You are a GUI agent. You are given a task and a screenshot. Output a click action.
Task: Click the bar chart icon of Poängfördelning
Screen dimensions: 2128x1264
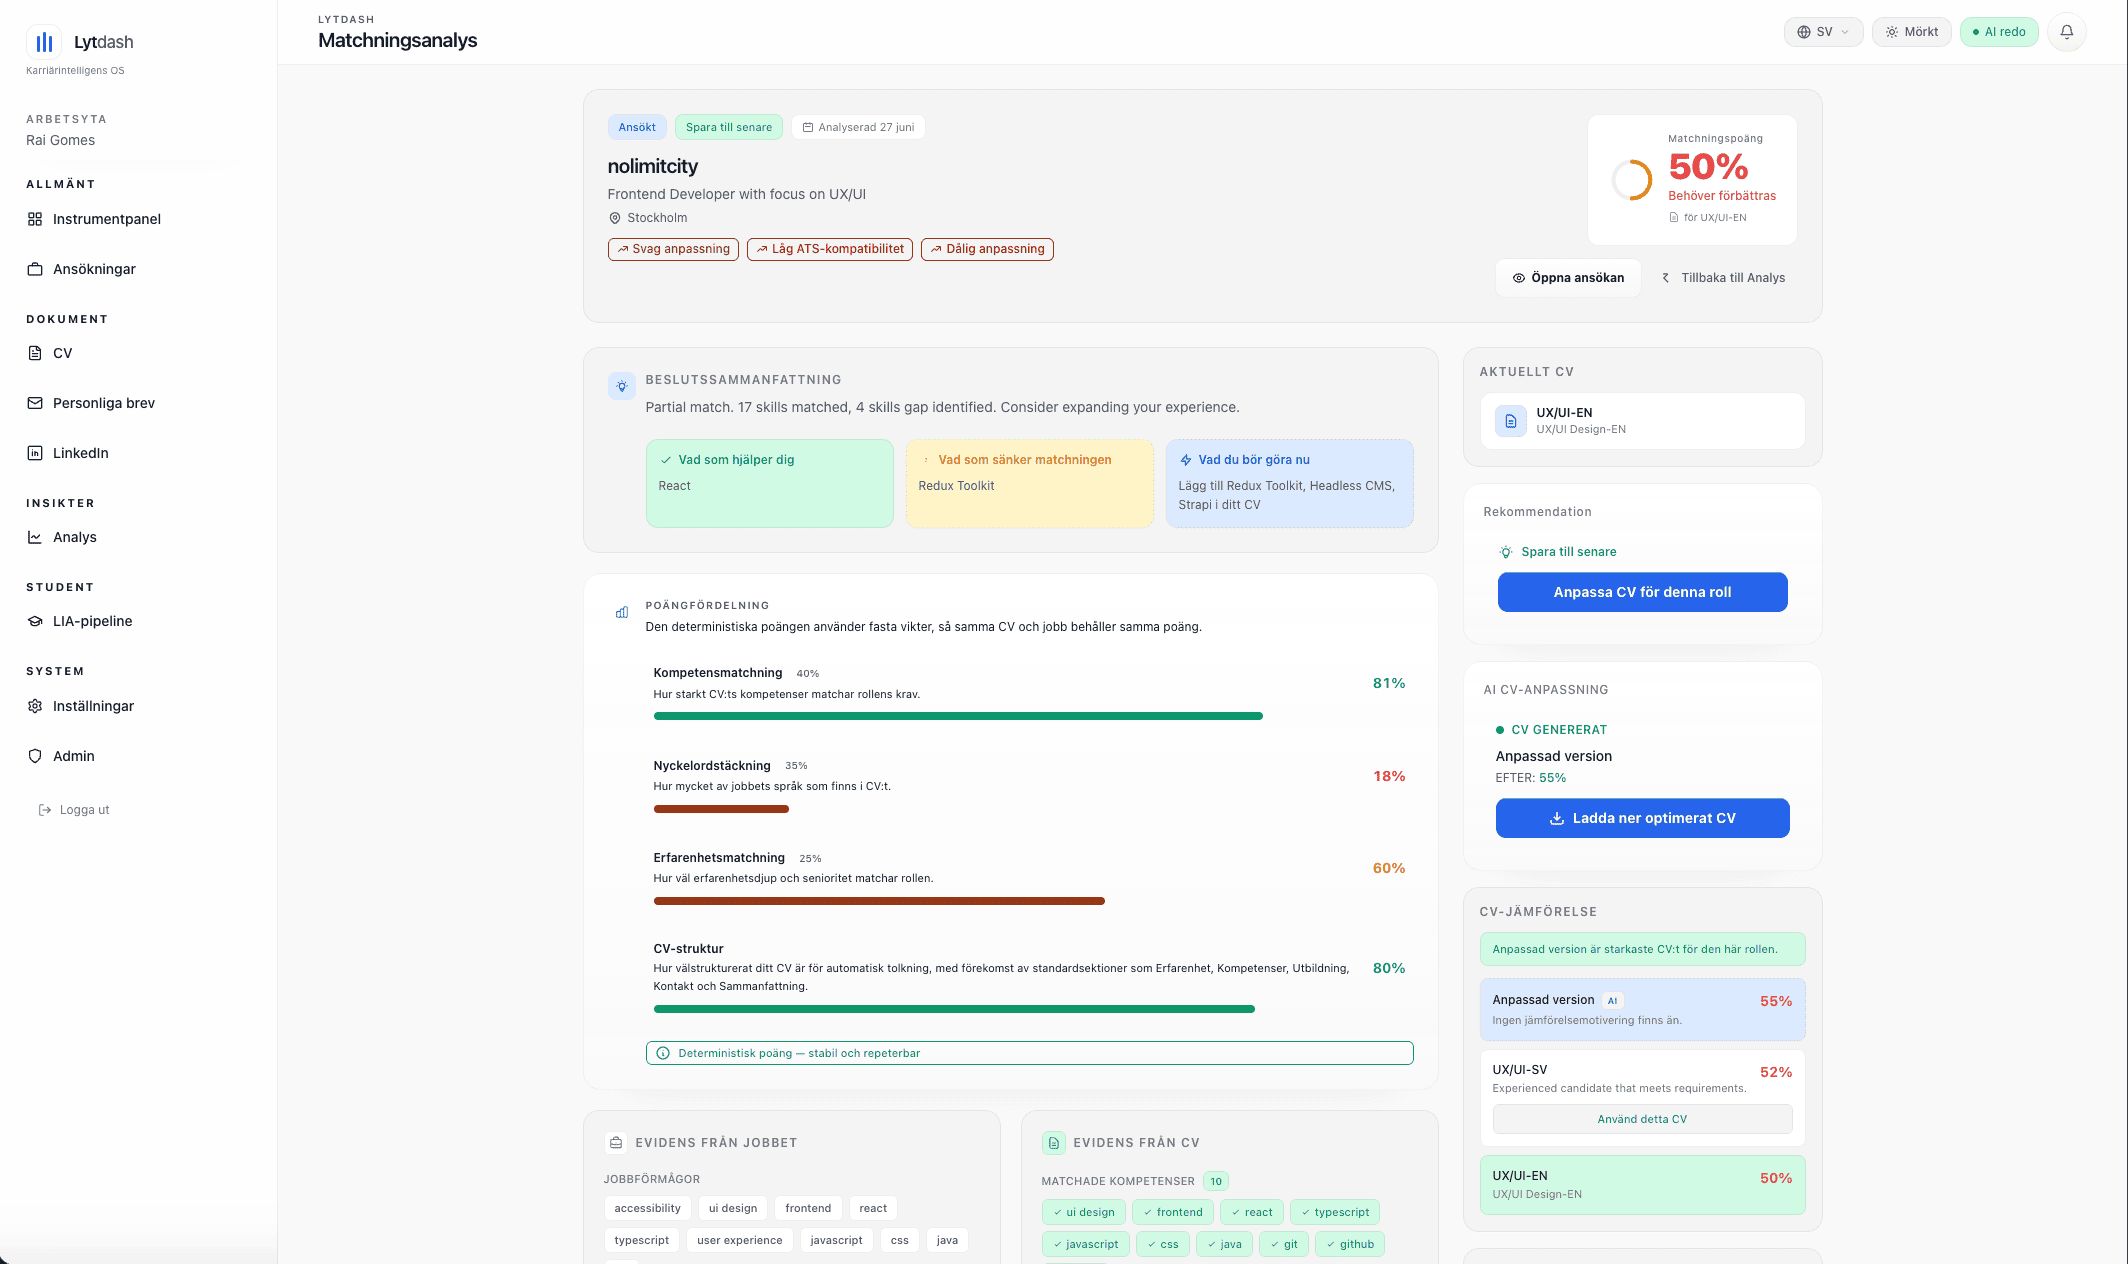pos(622,612)
